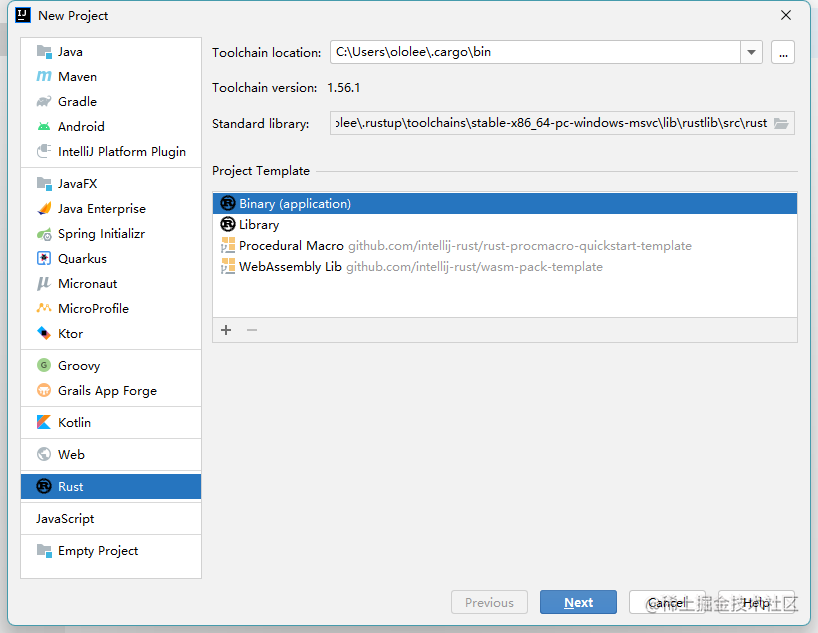
Task: Click inside the Standard library path field
Action: coord(550,123)
